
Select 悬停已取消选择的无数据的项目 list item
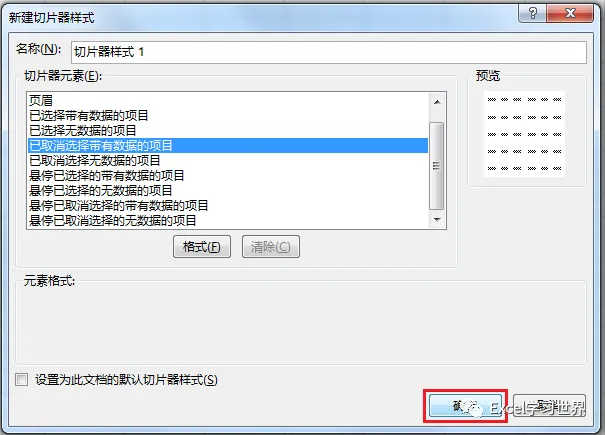click(x=228, y=221)
